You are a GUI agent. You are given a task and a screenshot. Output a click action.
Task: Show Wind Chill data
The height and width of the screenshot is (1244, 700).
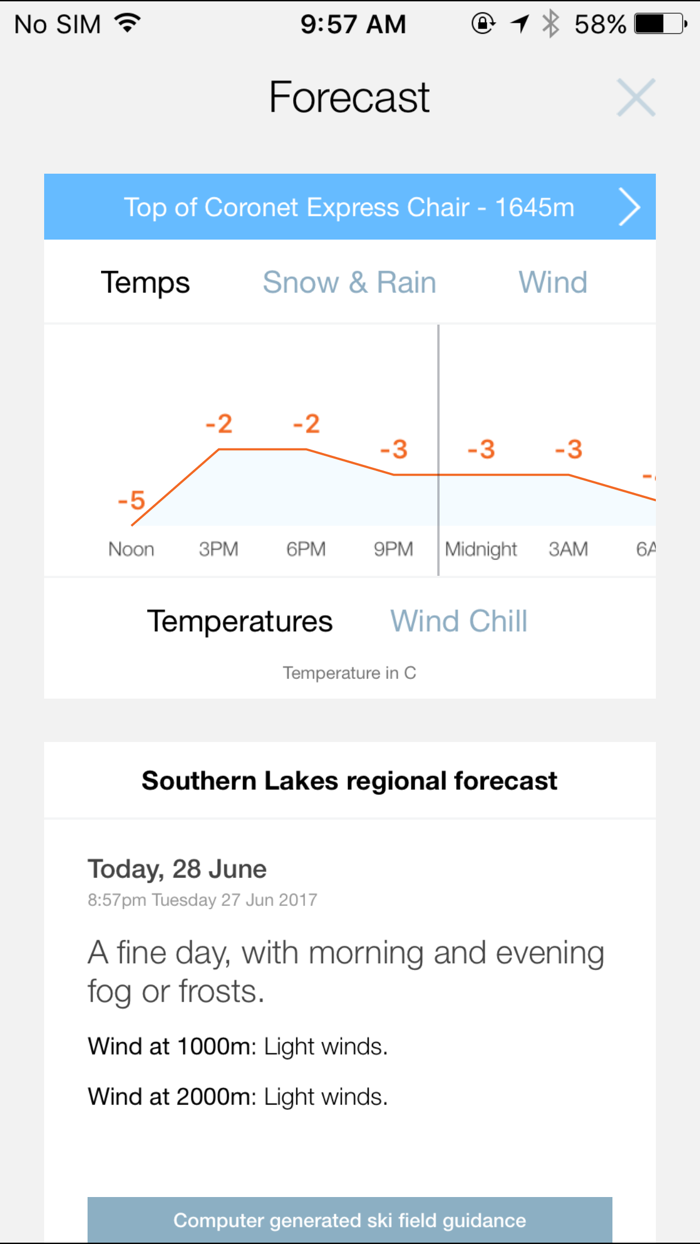(458, 621)
